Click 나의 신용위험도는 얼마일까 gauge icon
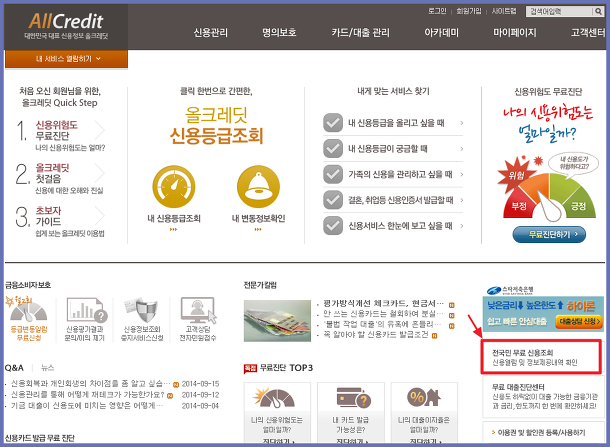 pyautogui.click(x=275, y=398)
